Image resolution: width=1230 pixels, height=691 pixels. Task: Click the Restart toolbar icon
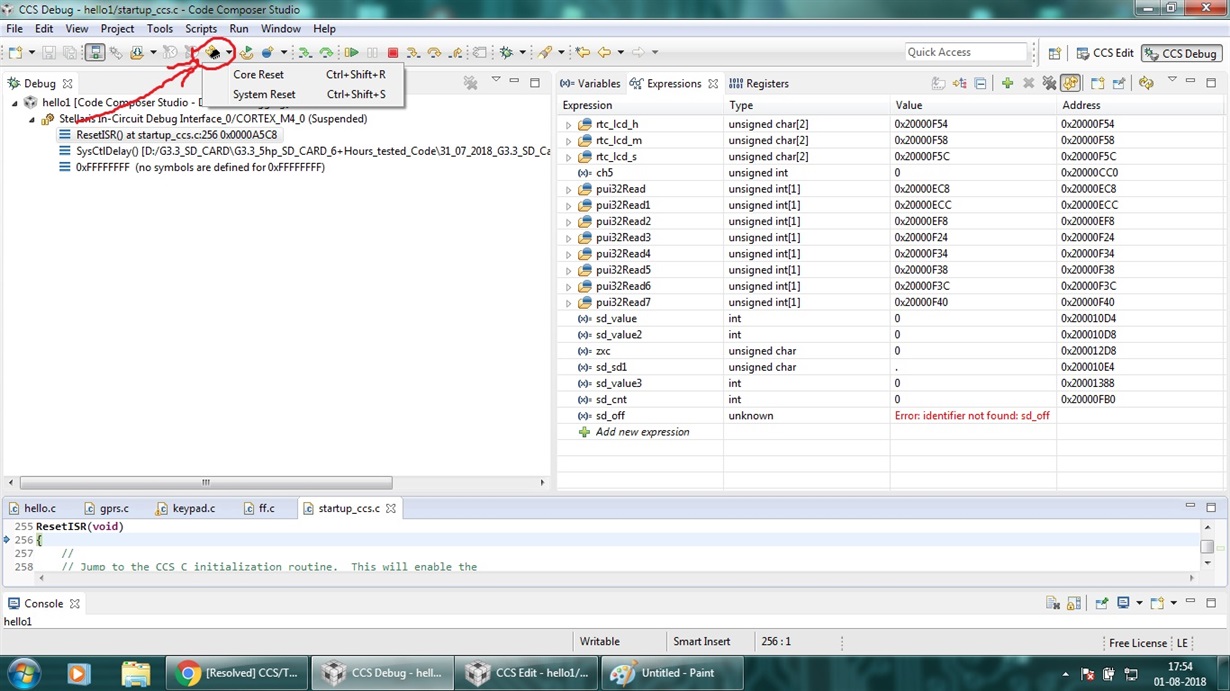pos(247,52)
